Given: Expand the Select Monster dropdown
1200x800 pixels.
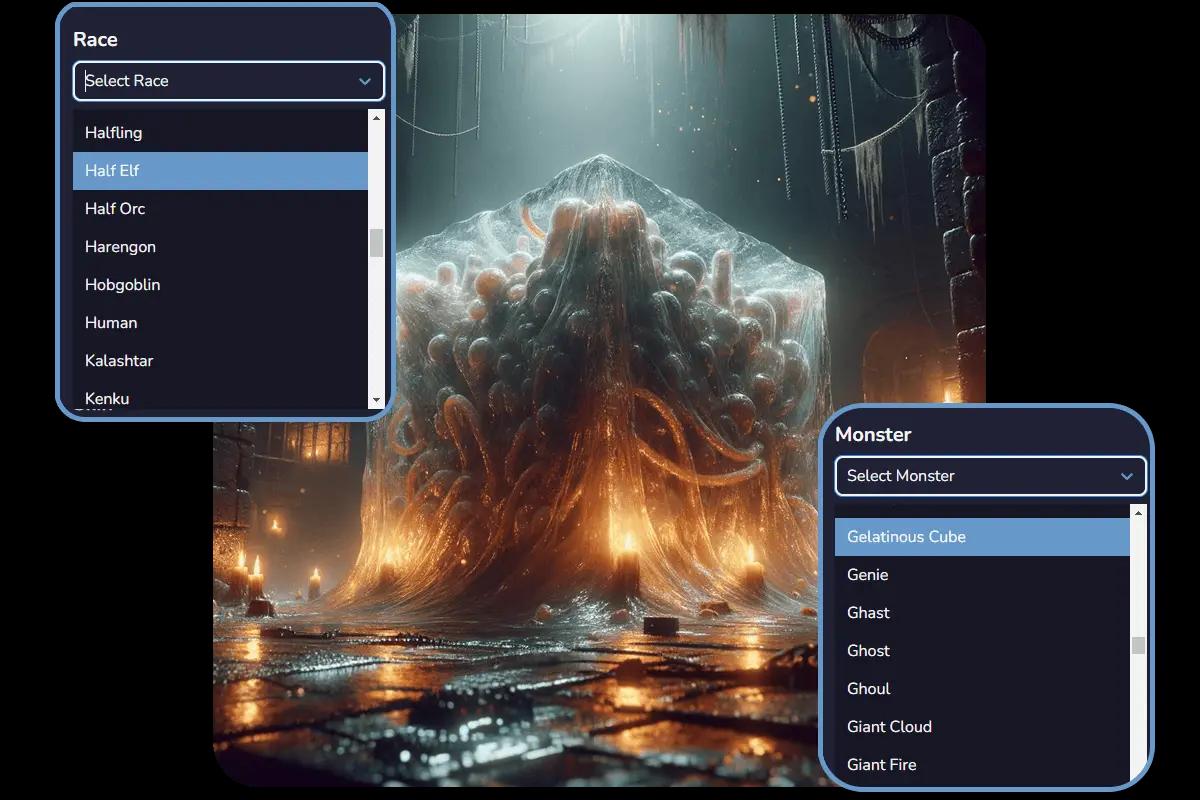Looking at the screenshot, I should (990, 476).
